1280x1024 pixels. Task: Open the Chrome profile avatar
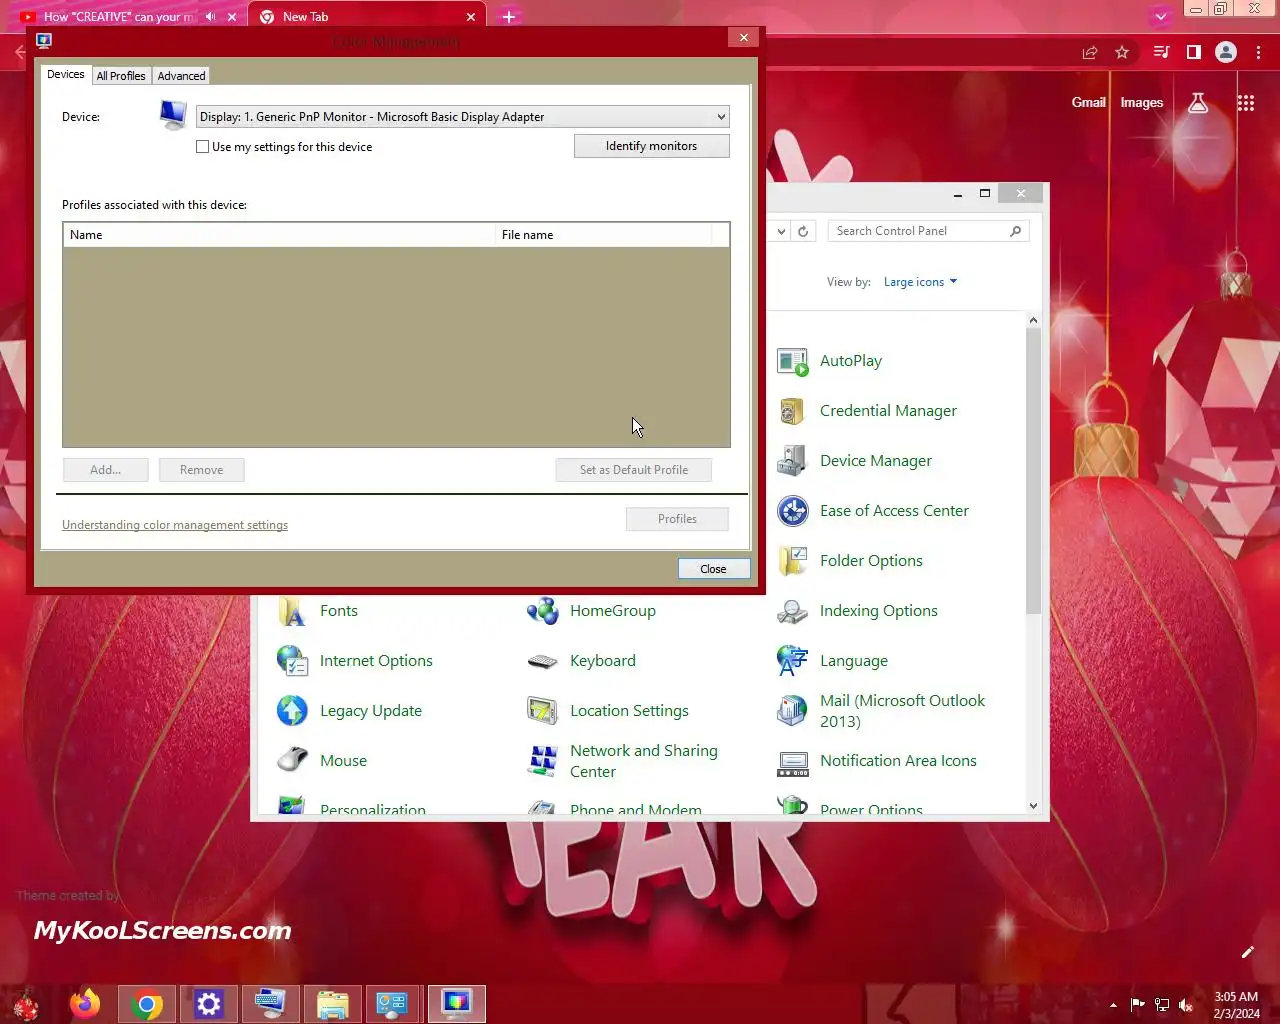click(x=1226, y=53)
